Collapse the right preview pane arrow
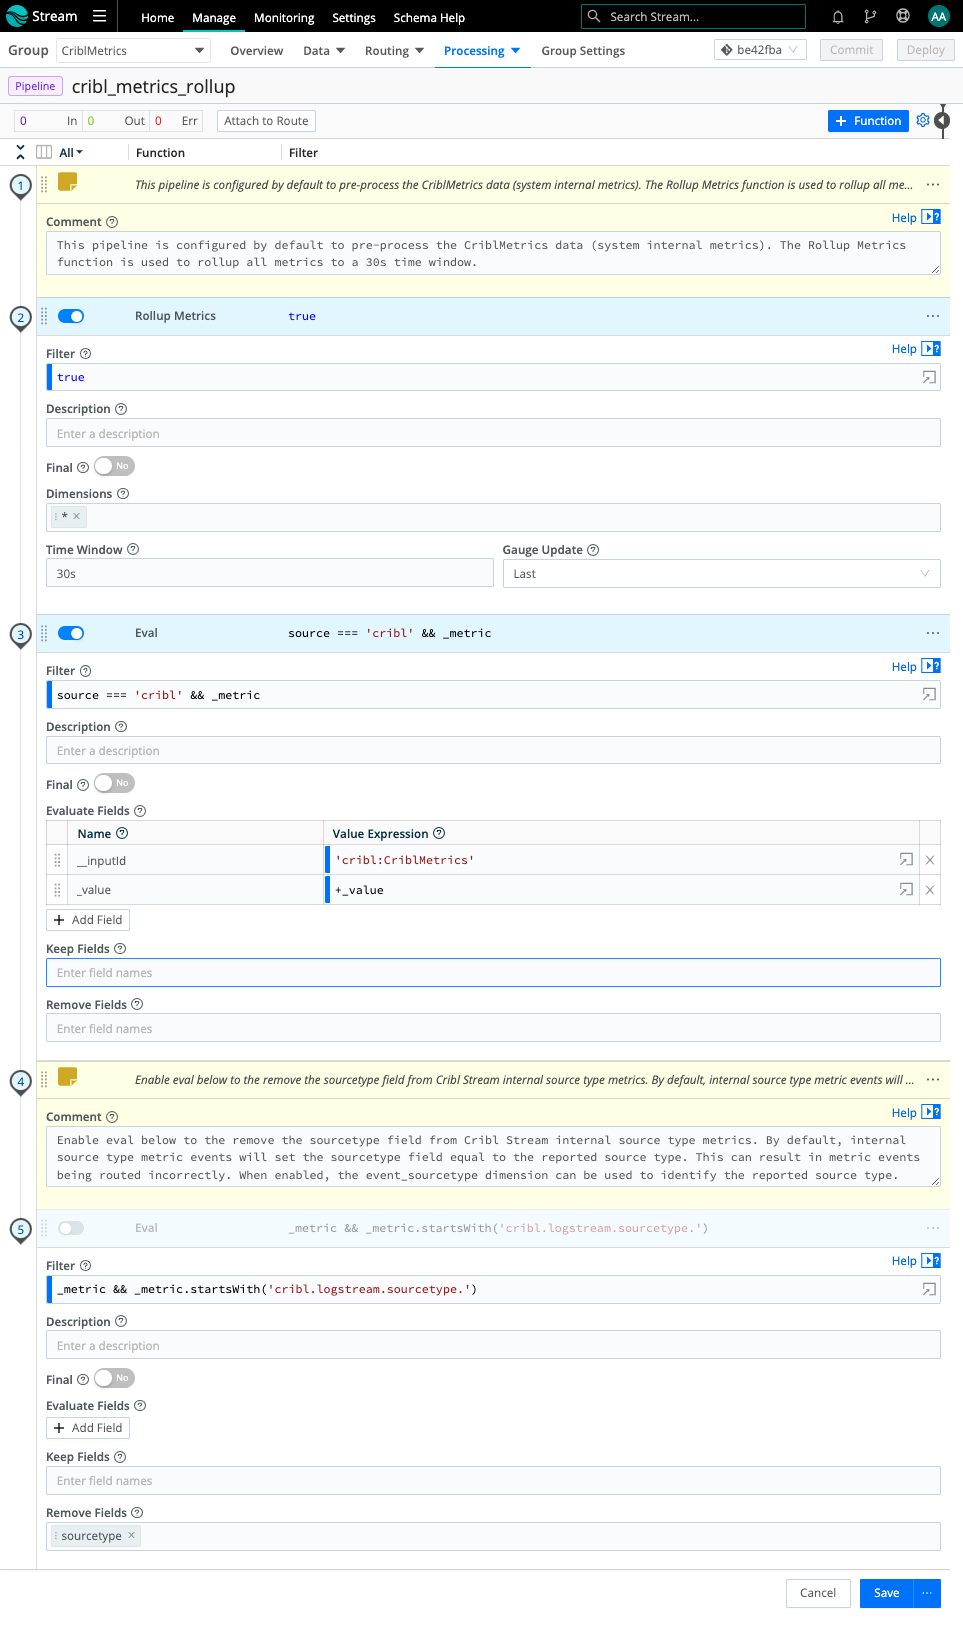This screenshot has height=1628, width=963. click(x=942, y=120)
